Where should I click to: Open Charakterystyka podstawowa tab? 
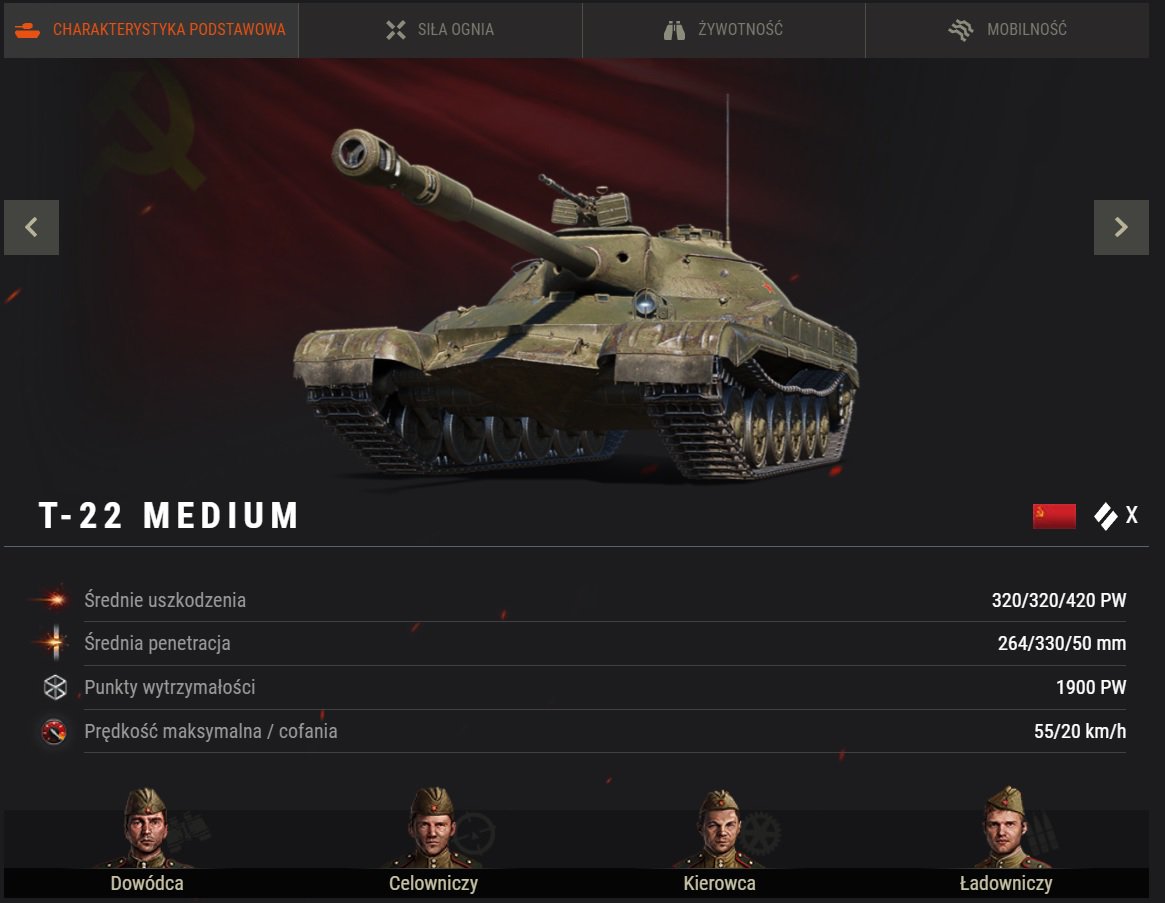[x=151, y=30]
